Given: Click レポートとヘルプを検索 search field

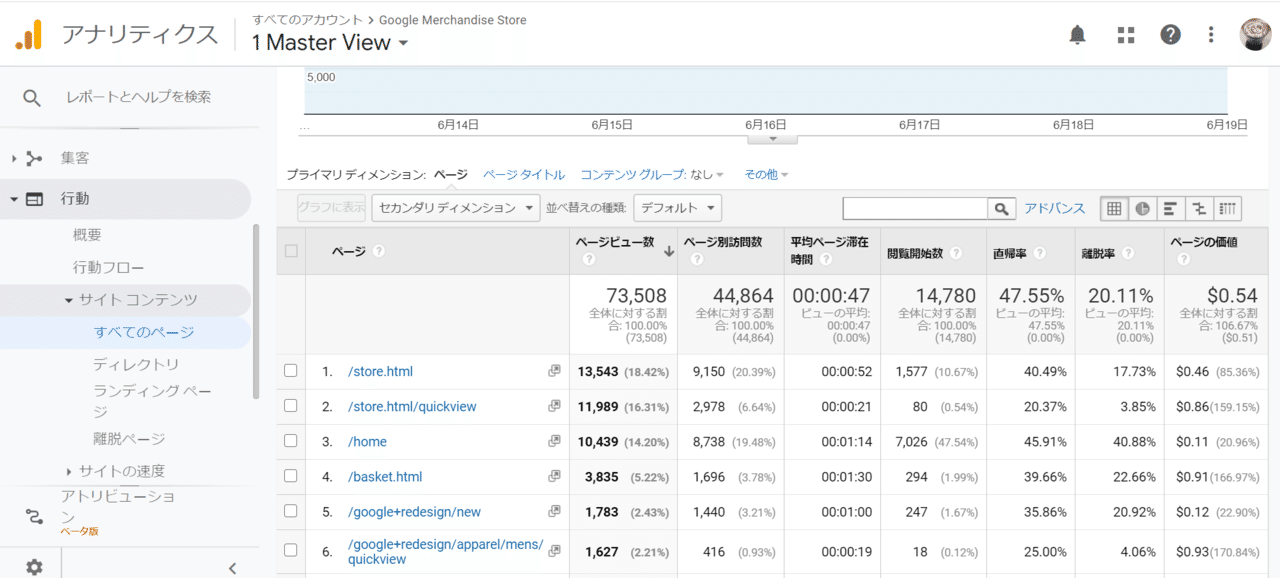Looking at the screenshot, I should pos(138,97).
